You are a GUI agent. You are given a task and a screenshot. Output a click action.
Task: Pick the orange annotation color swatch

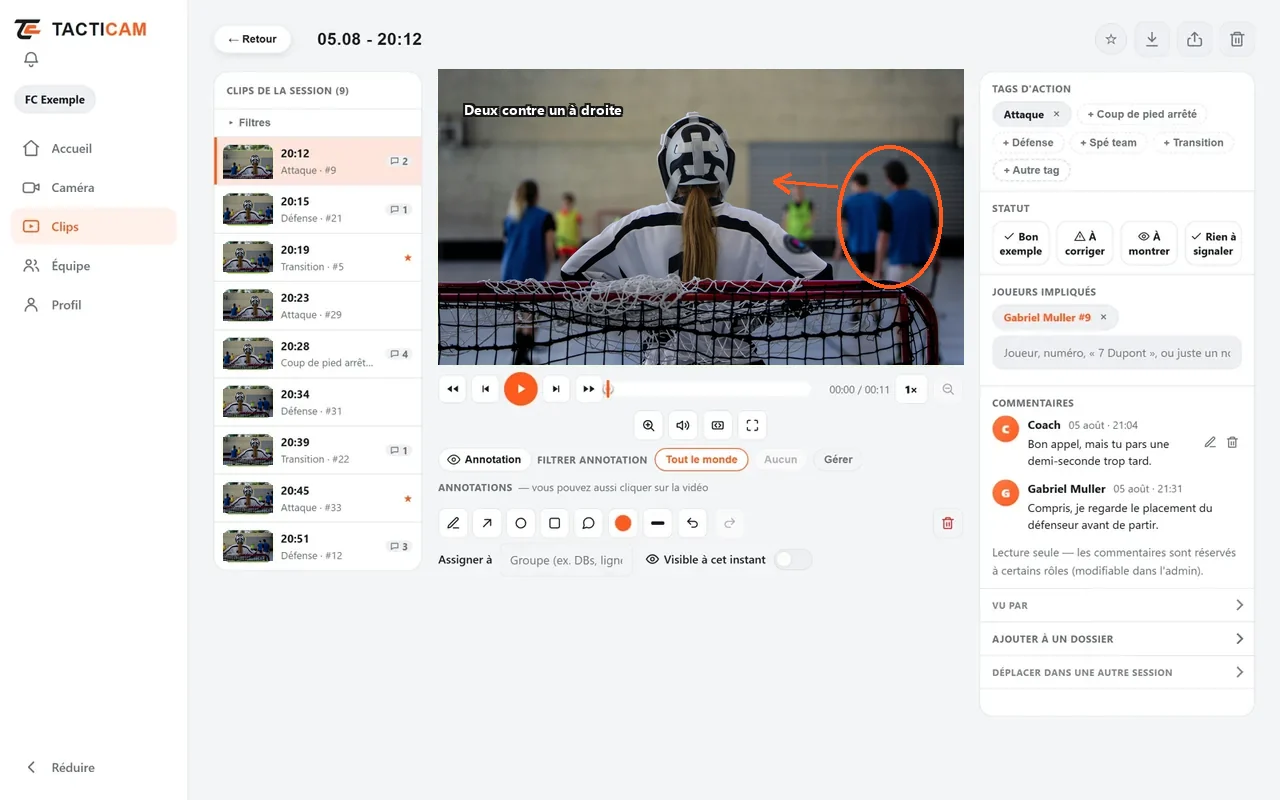(x=623, y=523)
